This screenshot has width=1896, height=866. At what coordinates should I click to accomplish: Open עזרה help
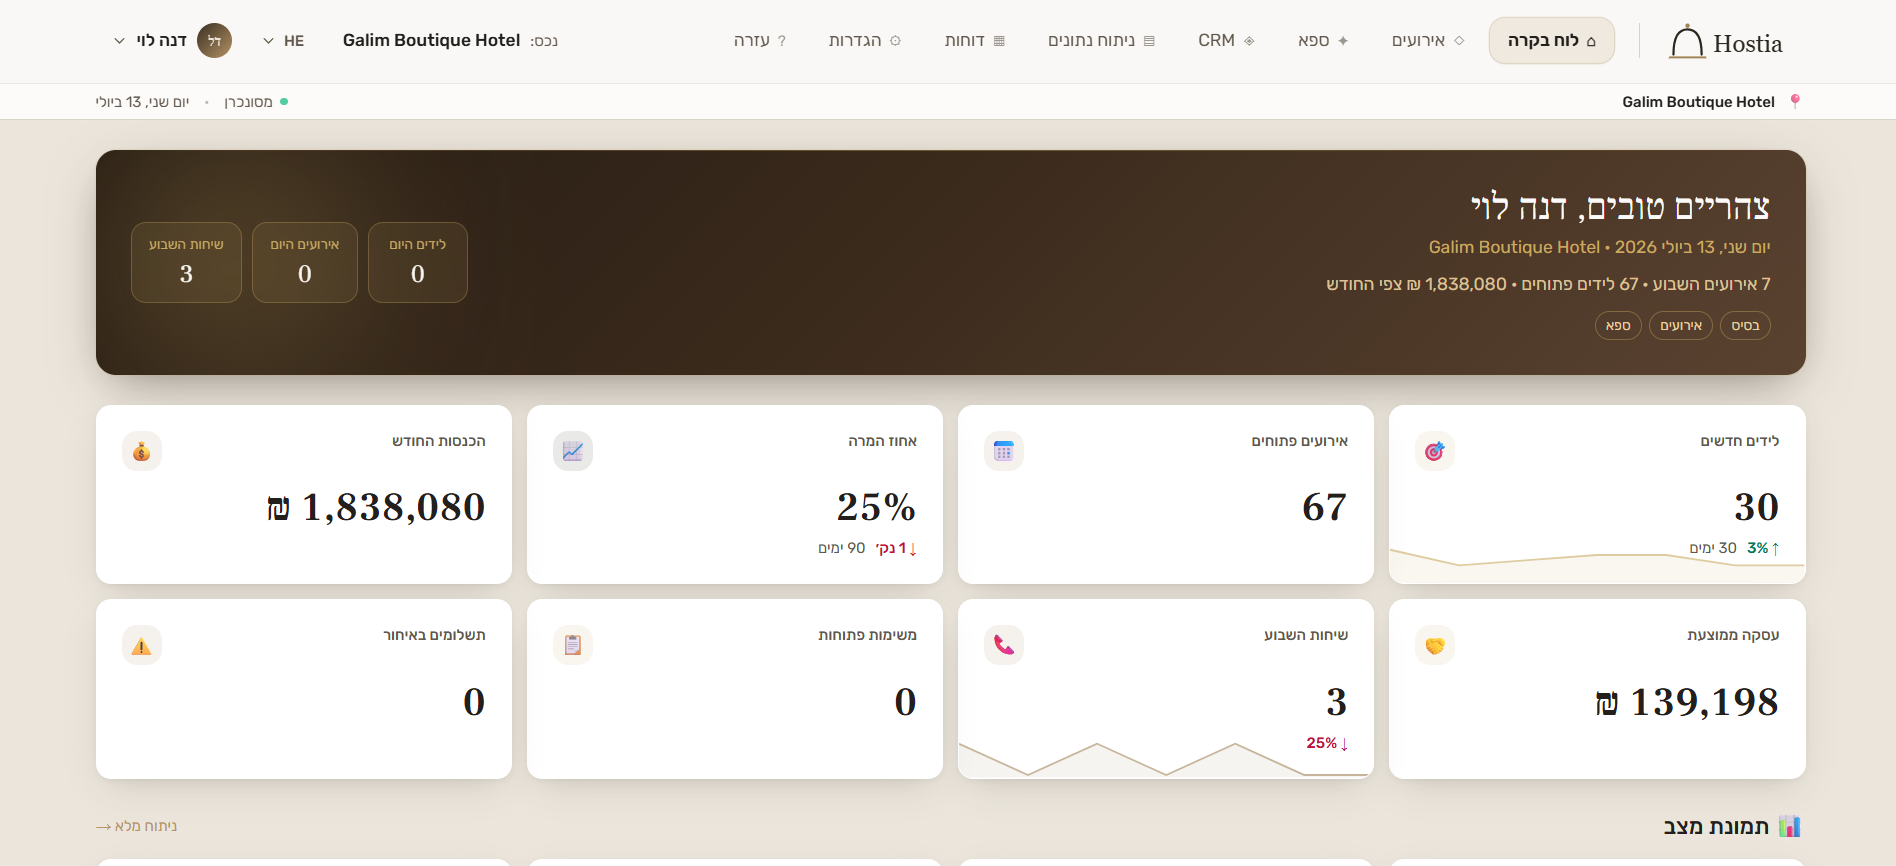pyautogui.click(x=760, y=41)
